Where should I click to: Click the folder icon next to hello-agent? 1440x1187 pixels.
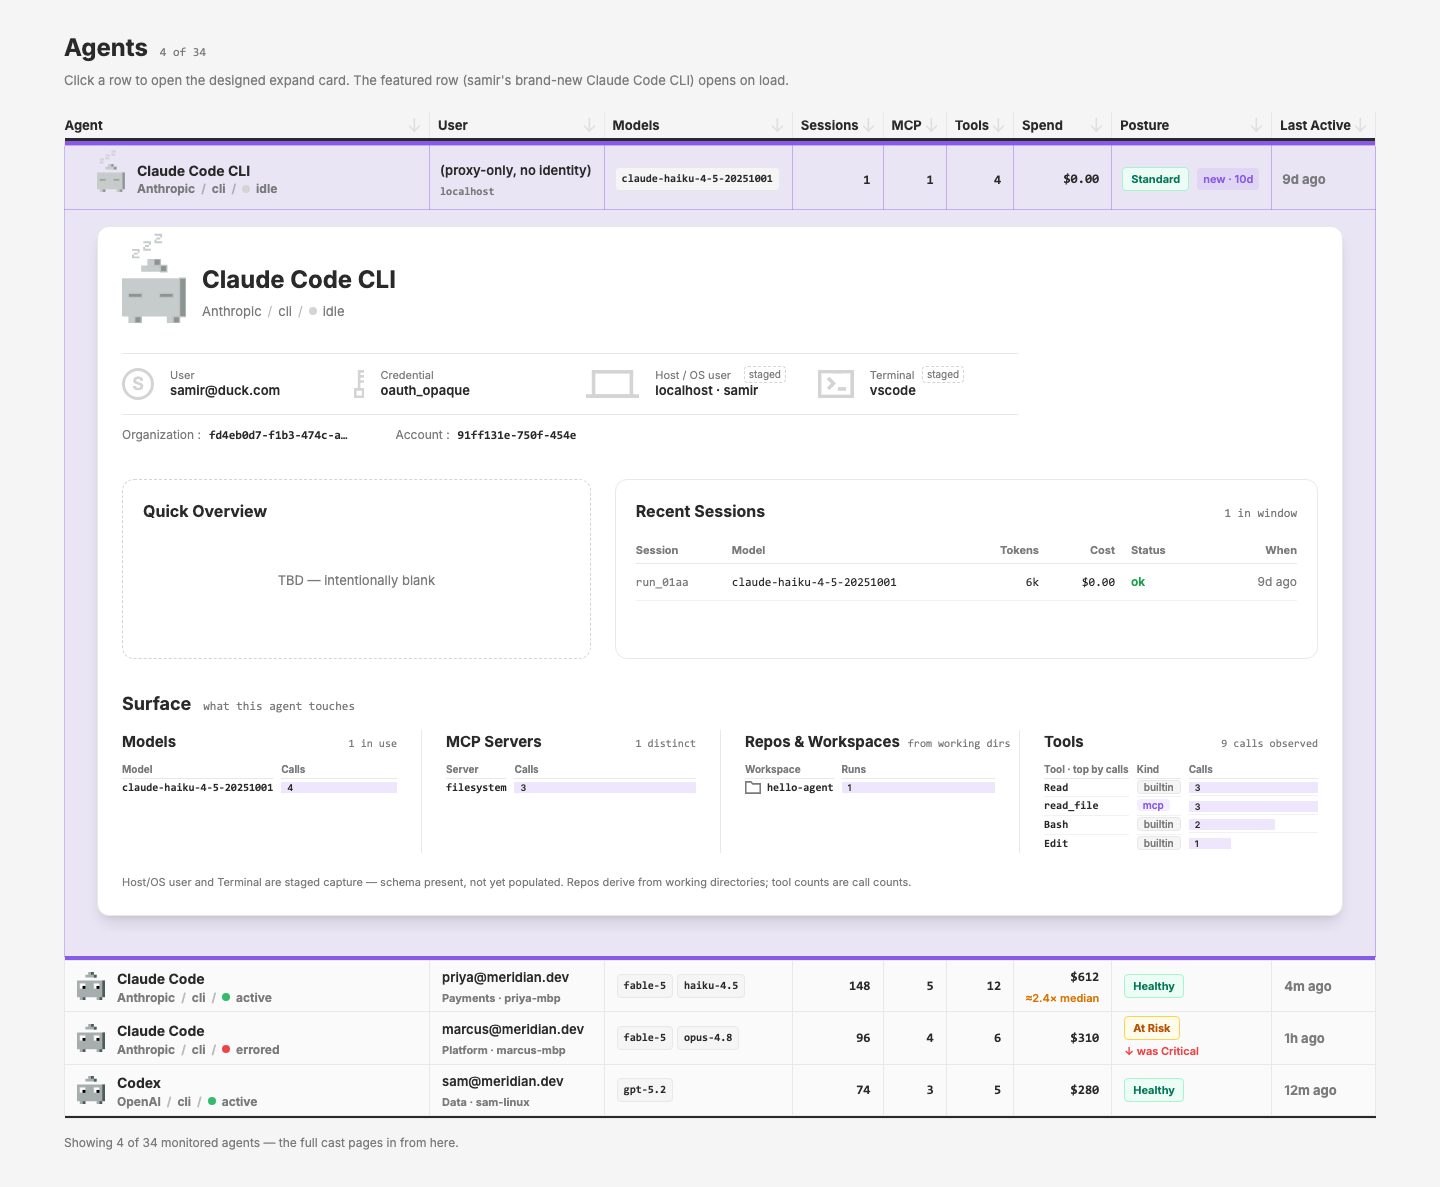click(x=753, y=788)
